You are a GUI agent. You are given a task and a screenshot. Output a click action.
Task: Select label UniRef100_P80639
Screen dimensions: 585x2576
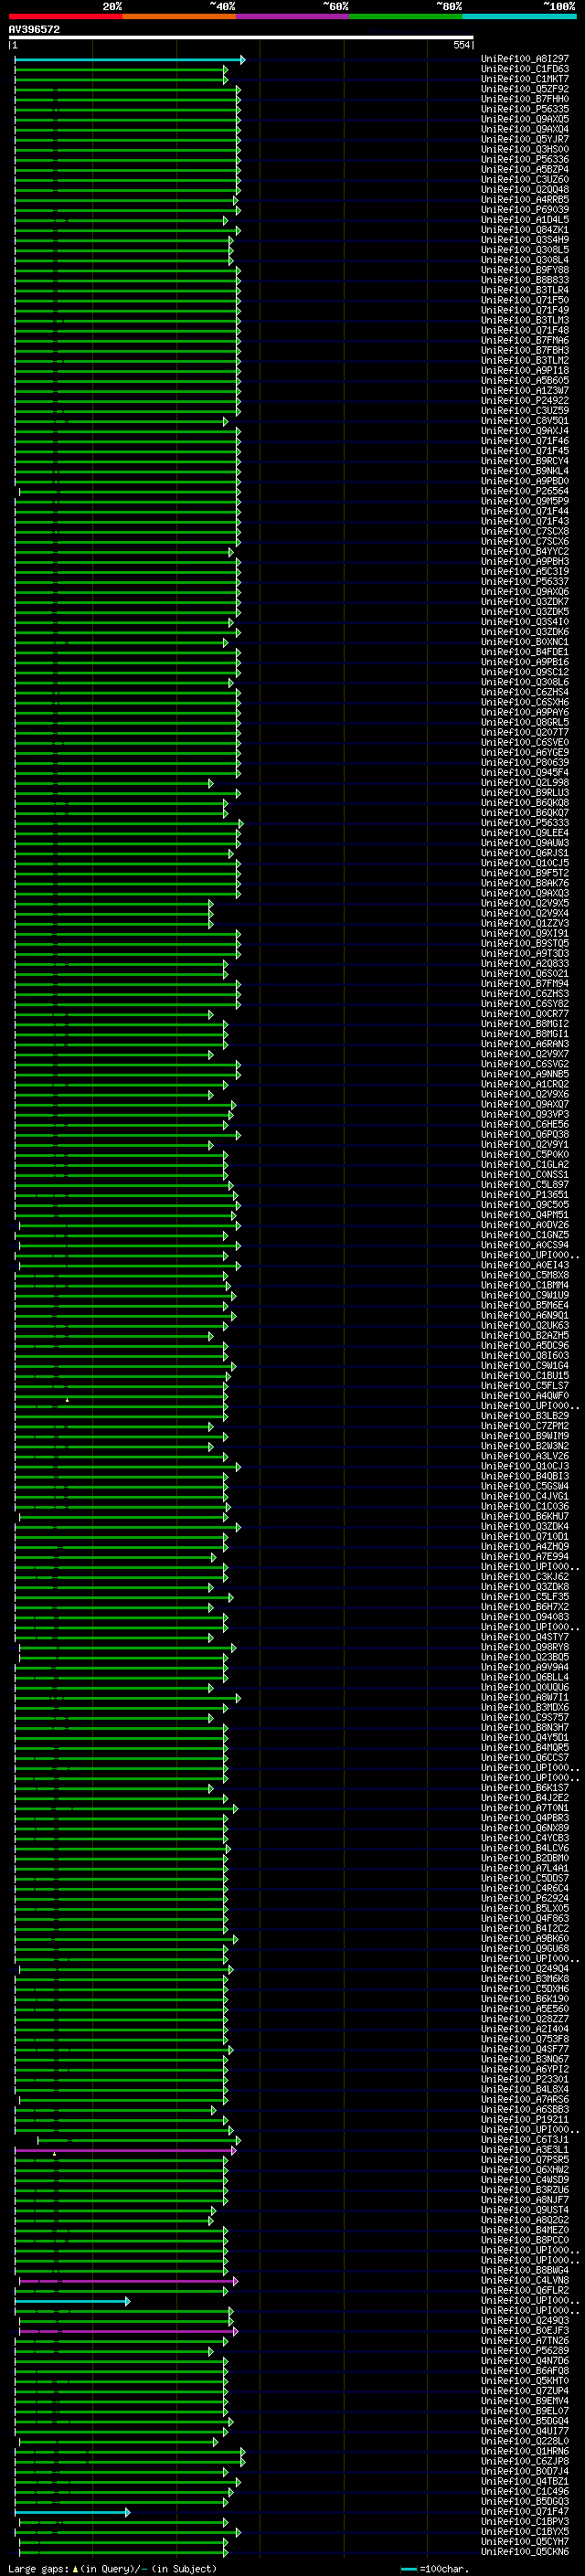[525, 763]
